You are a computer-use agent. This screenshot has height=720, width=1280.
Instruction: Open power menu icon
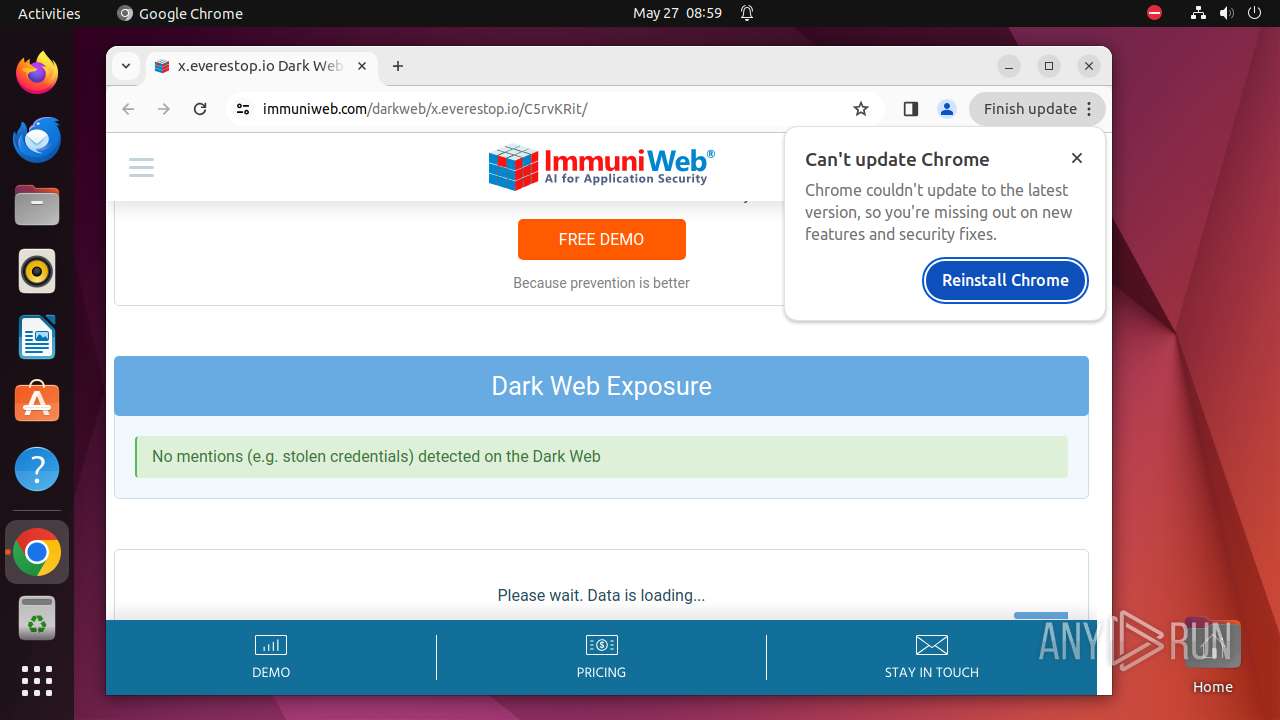click(x=1254, y=13)
